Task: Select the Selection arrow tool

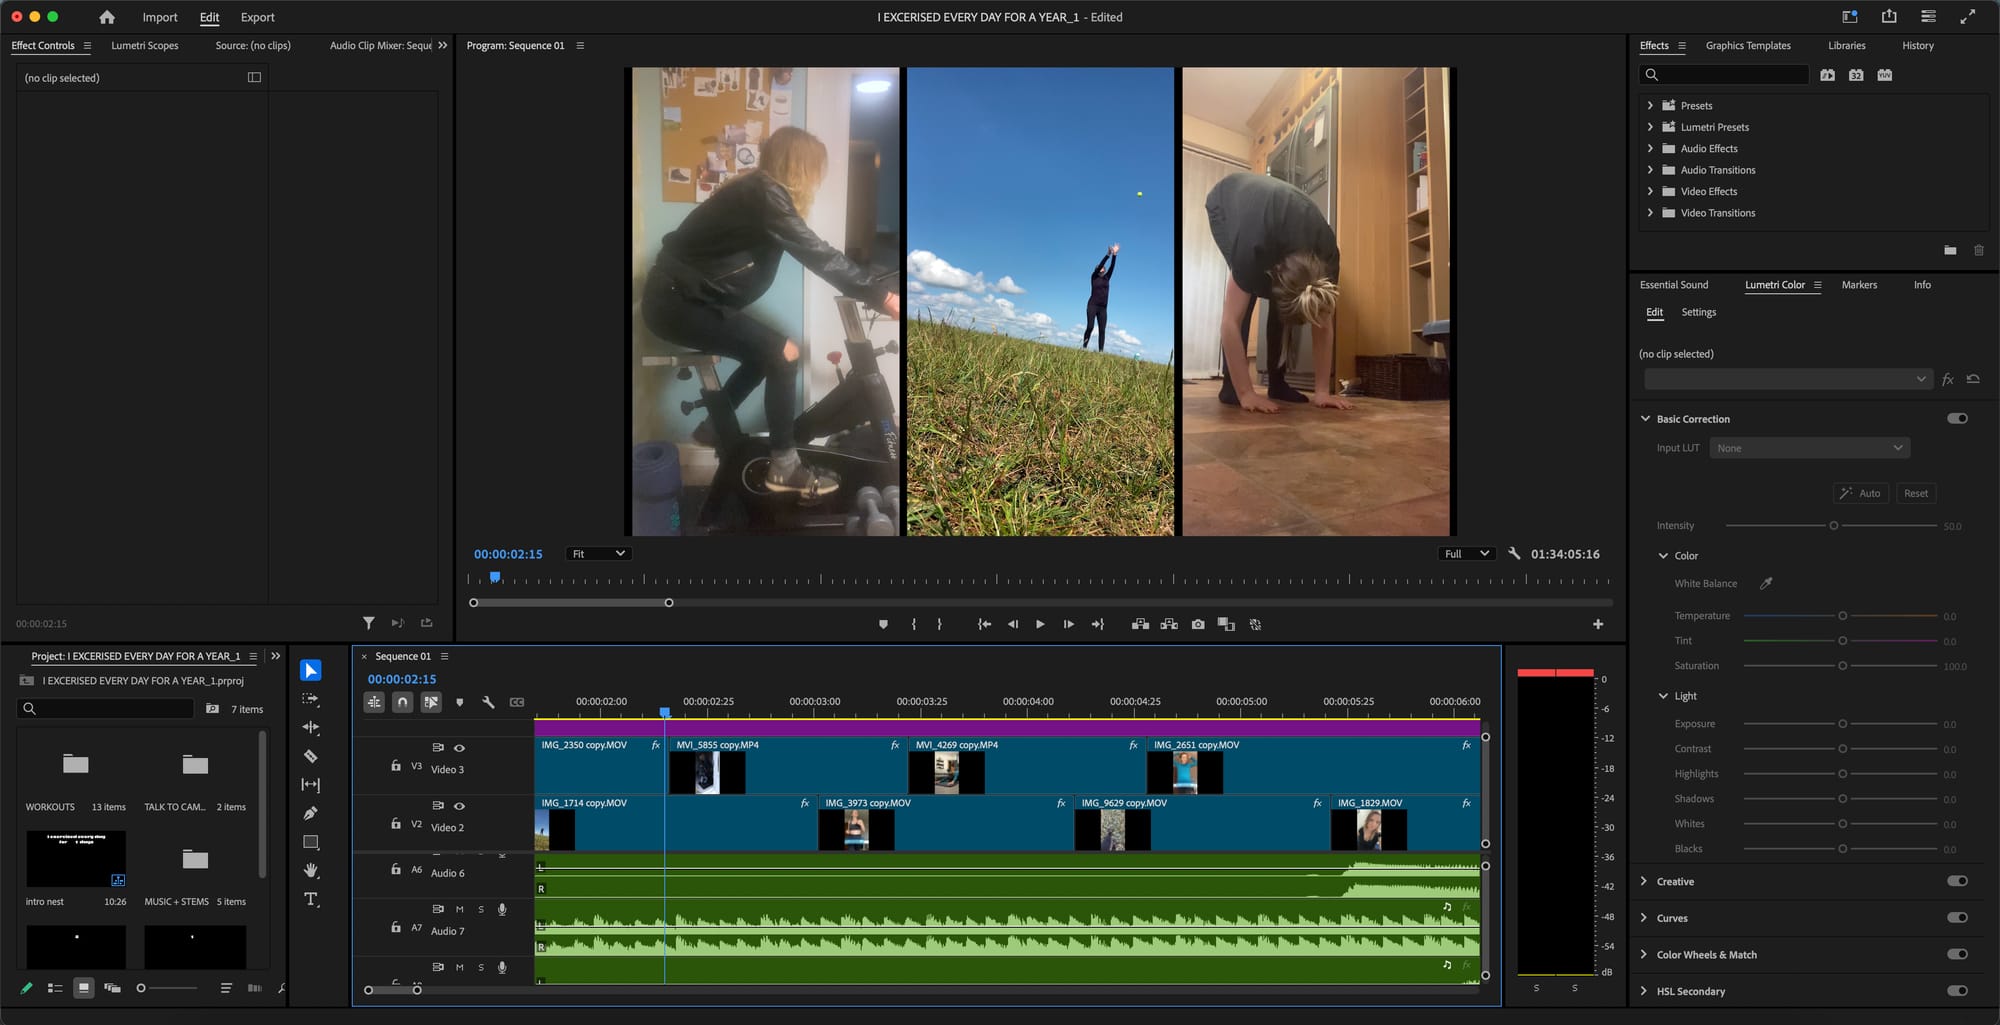Action: [x=311, y=670]
